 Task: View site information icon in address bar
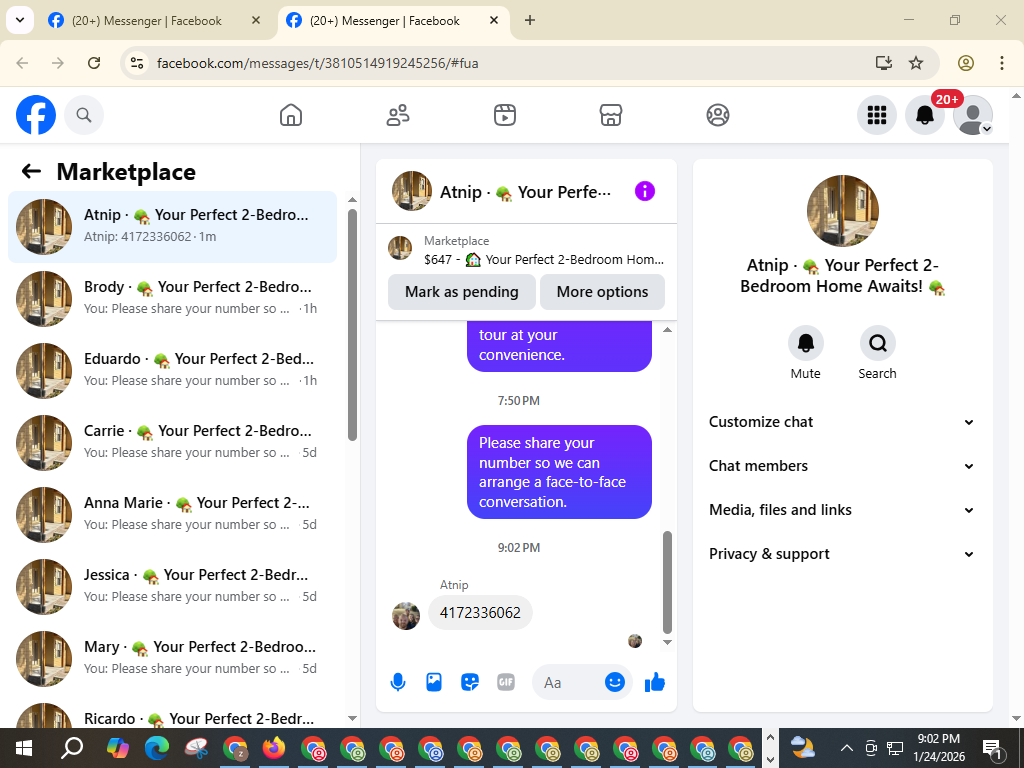(136, 63)
